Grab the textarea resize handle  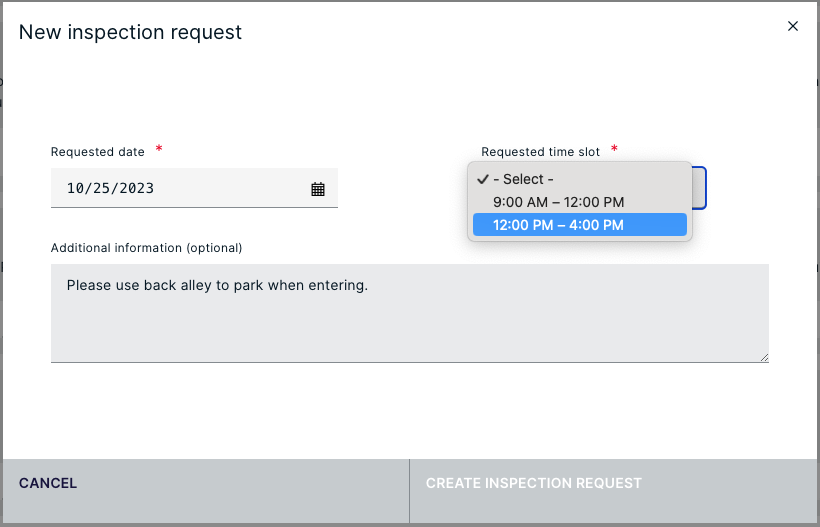(x=764, y=358)
